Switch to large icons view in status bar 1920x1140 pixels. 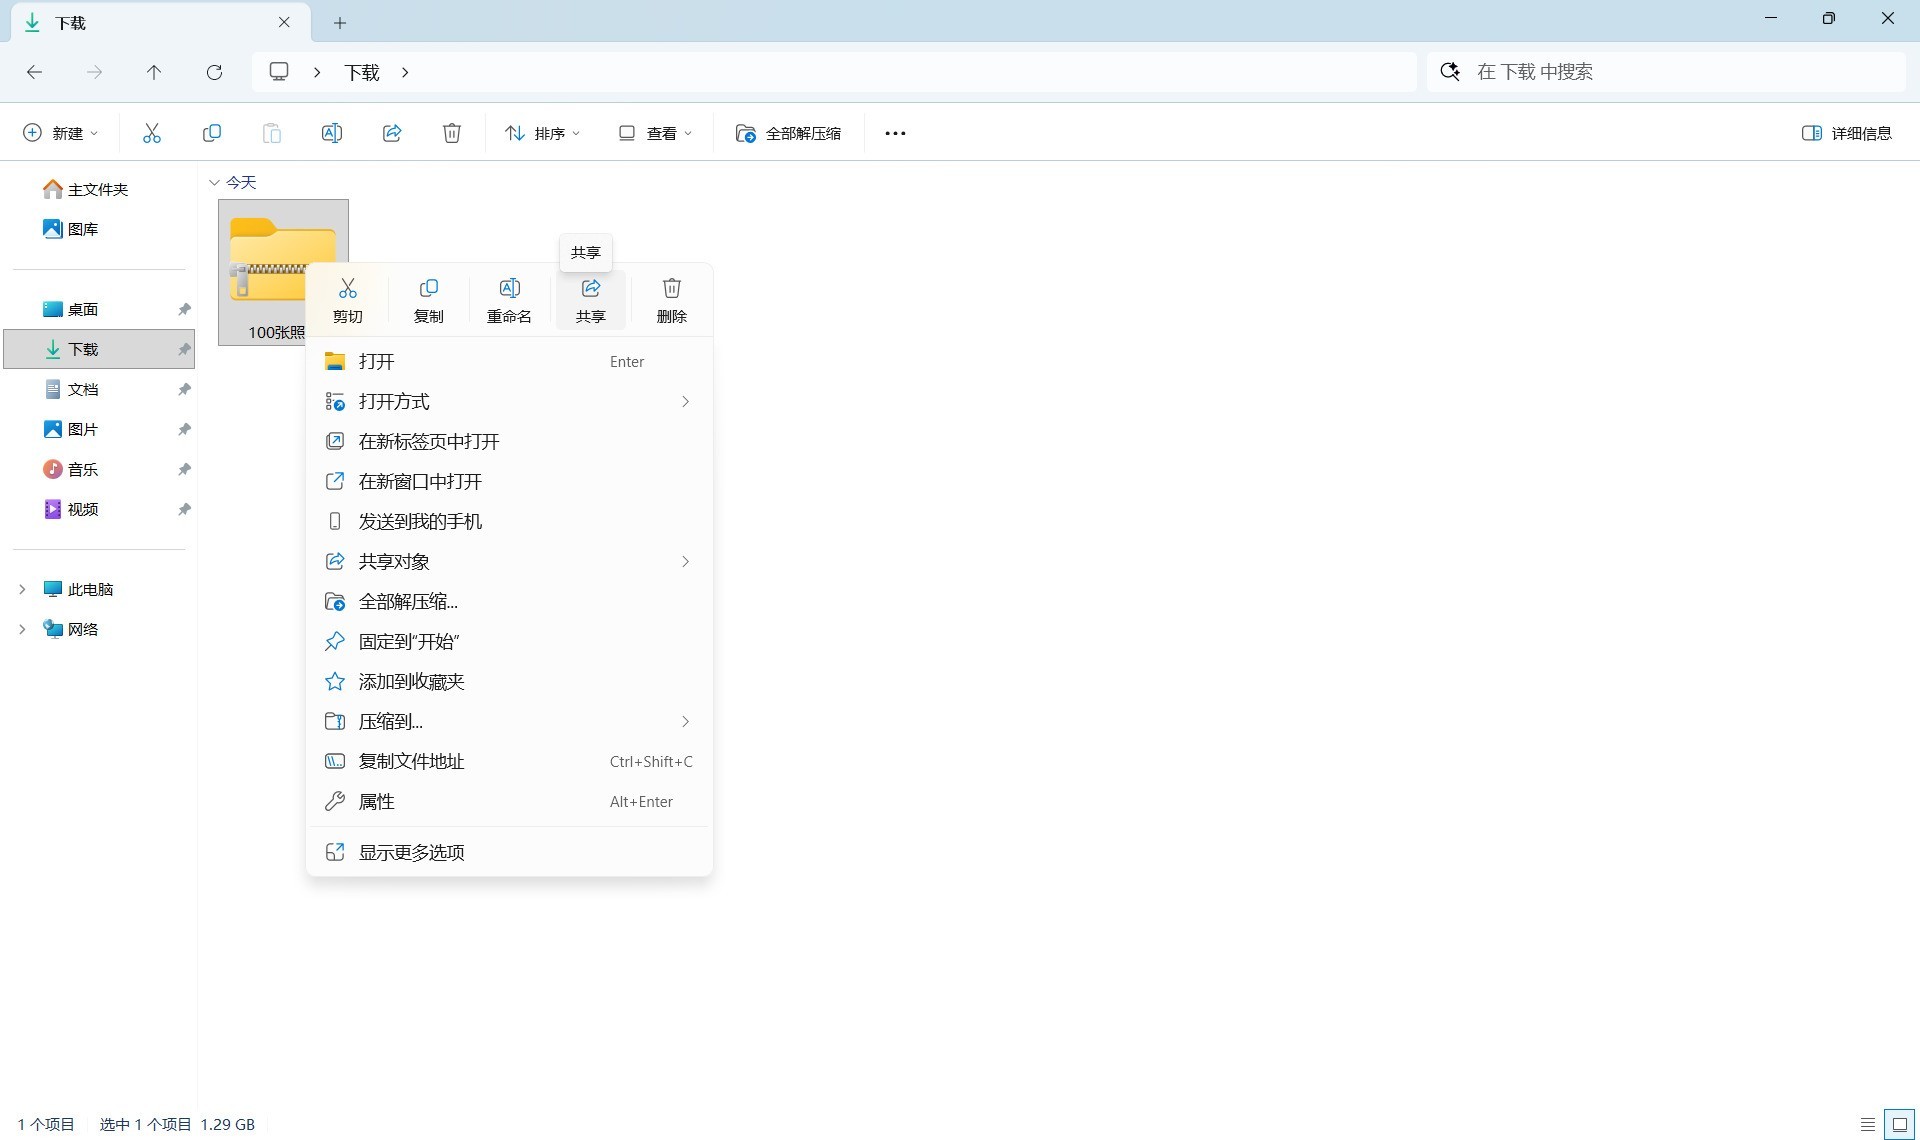tap(1900, 1125)
